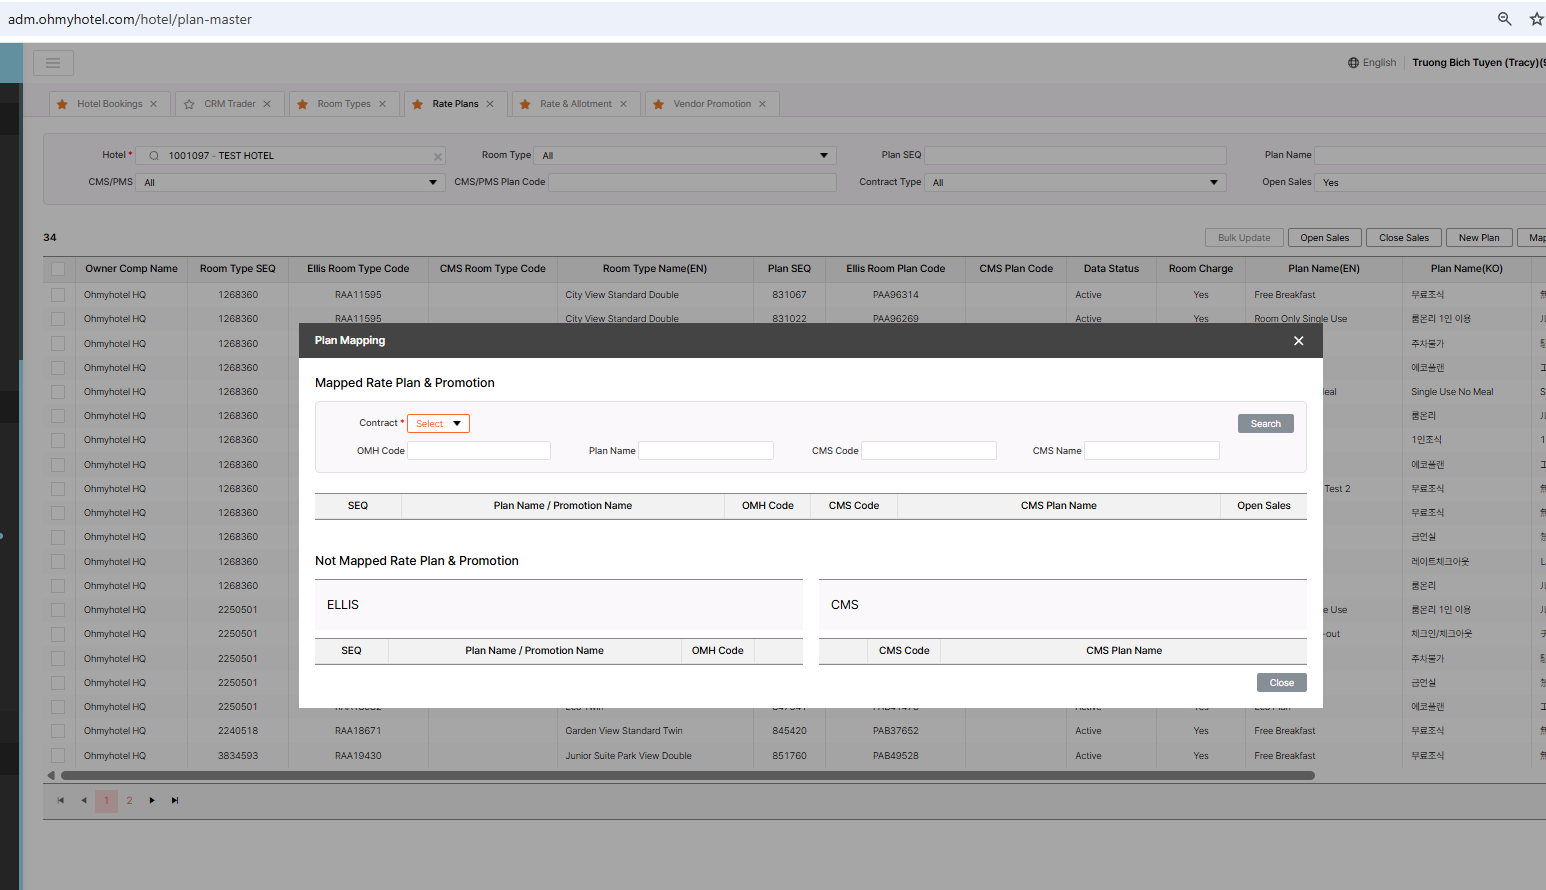Click the horizontal scrollbar below the table
The width and height of the screenshot is (1546, 890).
tap(687, 776)
